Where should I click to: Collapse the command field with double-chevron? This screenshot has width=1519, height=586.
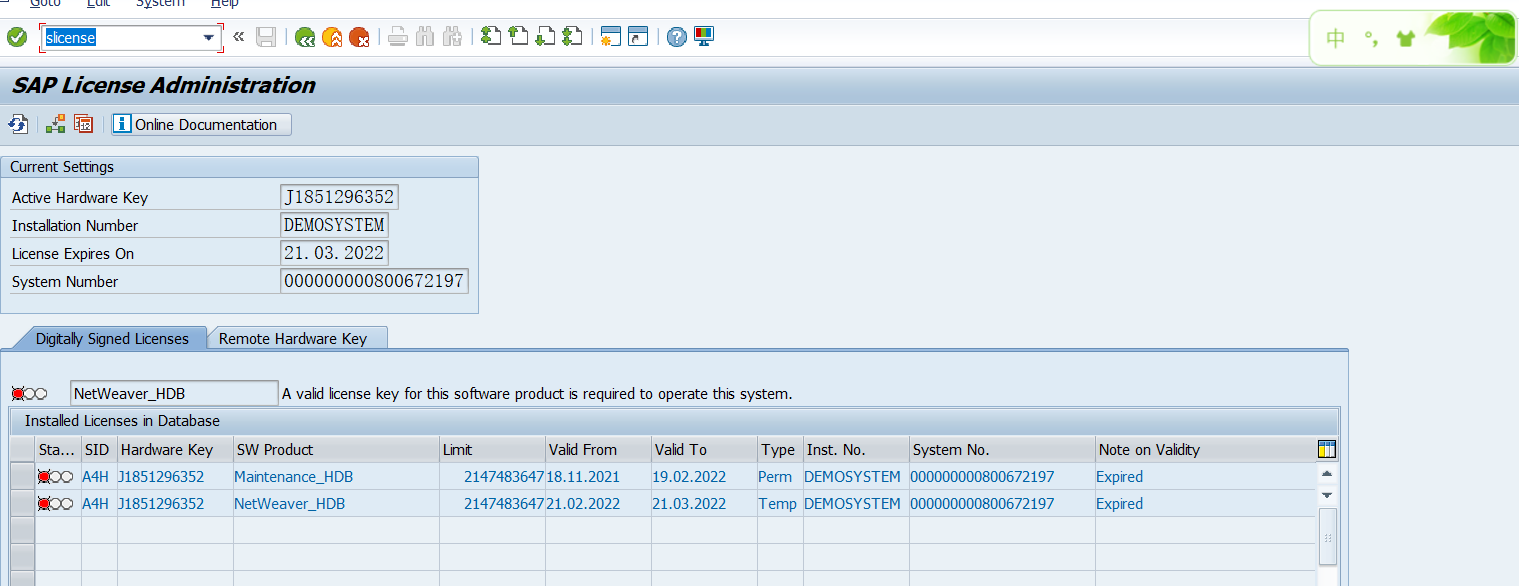[238, 38]
